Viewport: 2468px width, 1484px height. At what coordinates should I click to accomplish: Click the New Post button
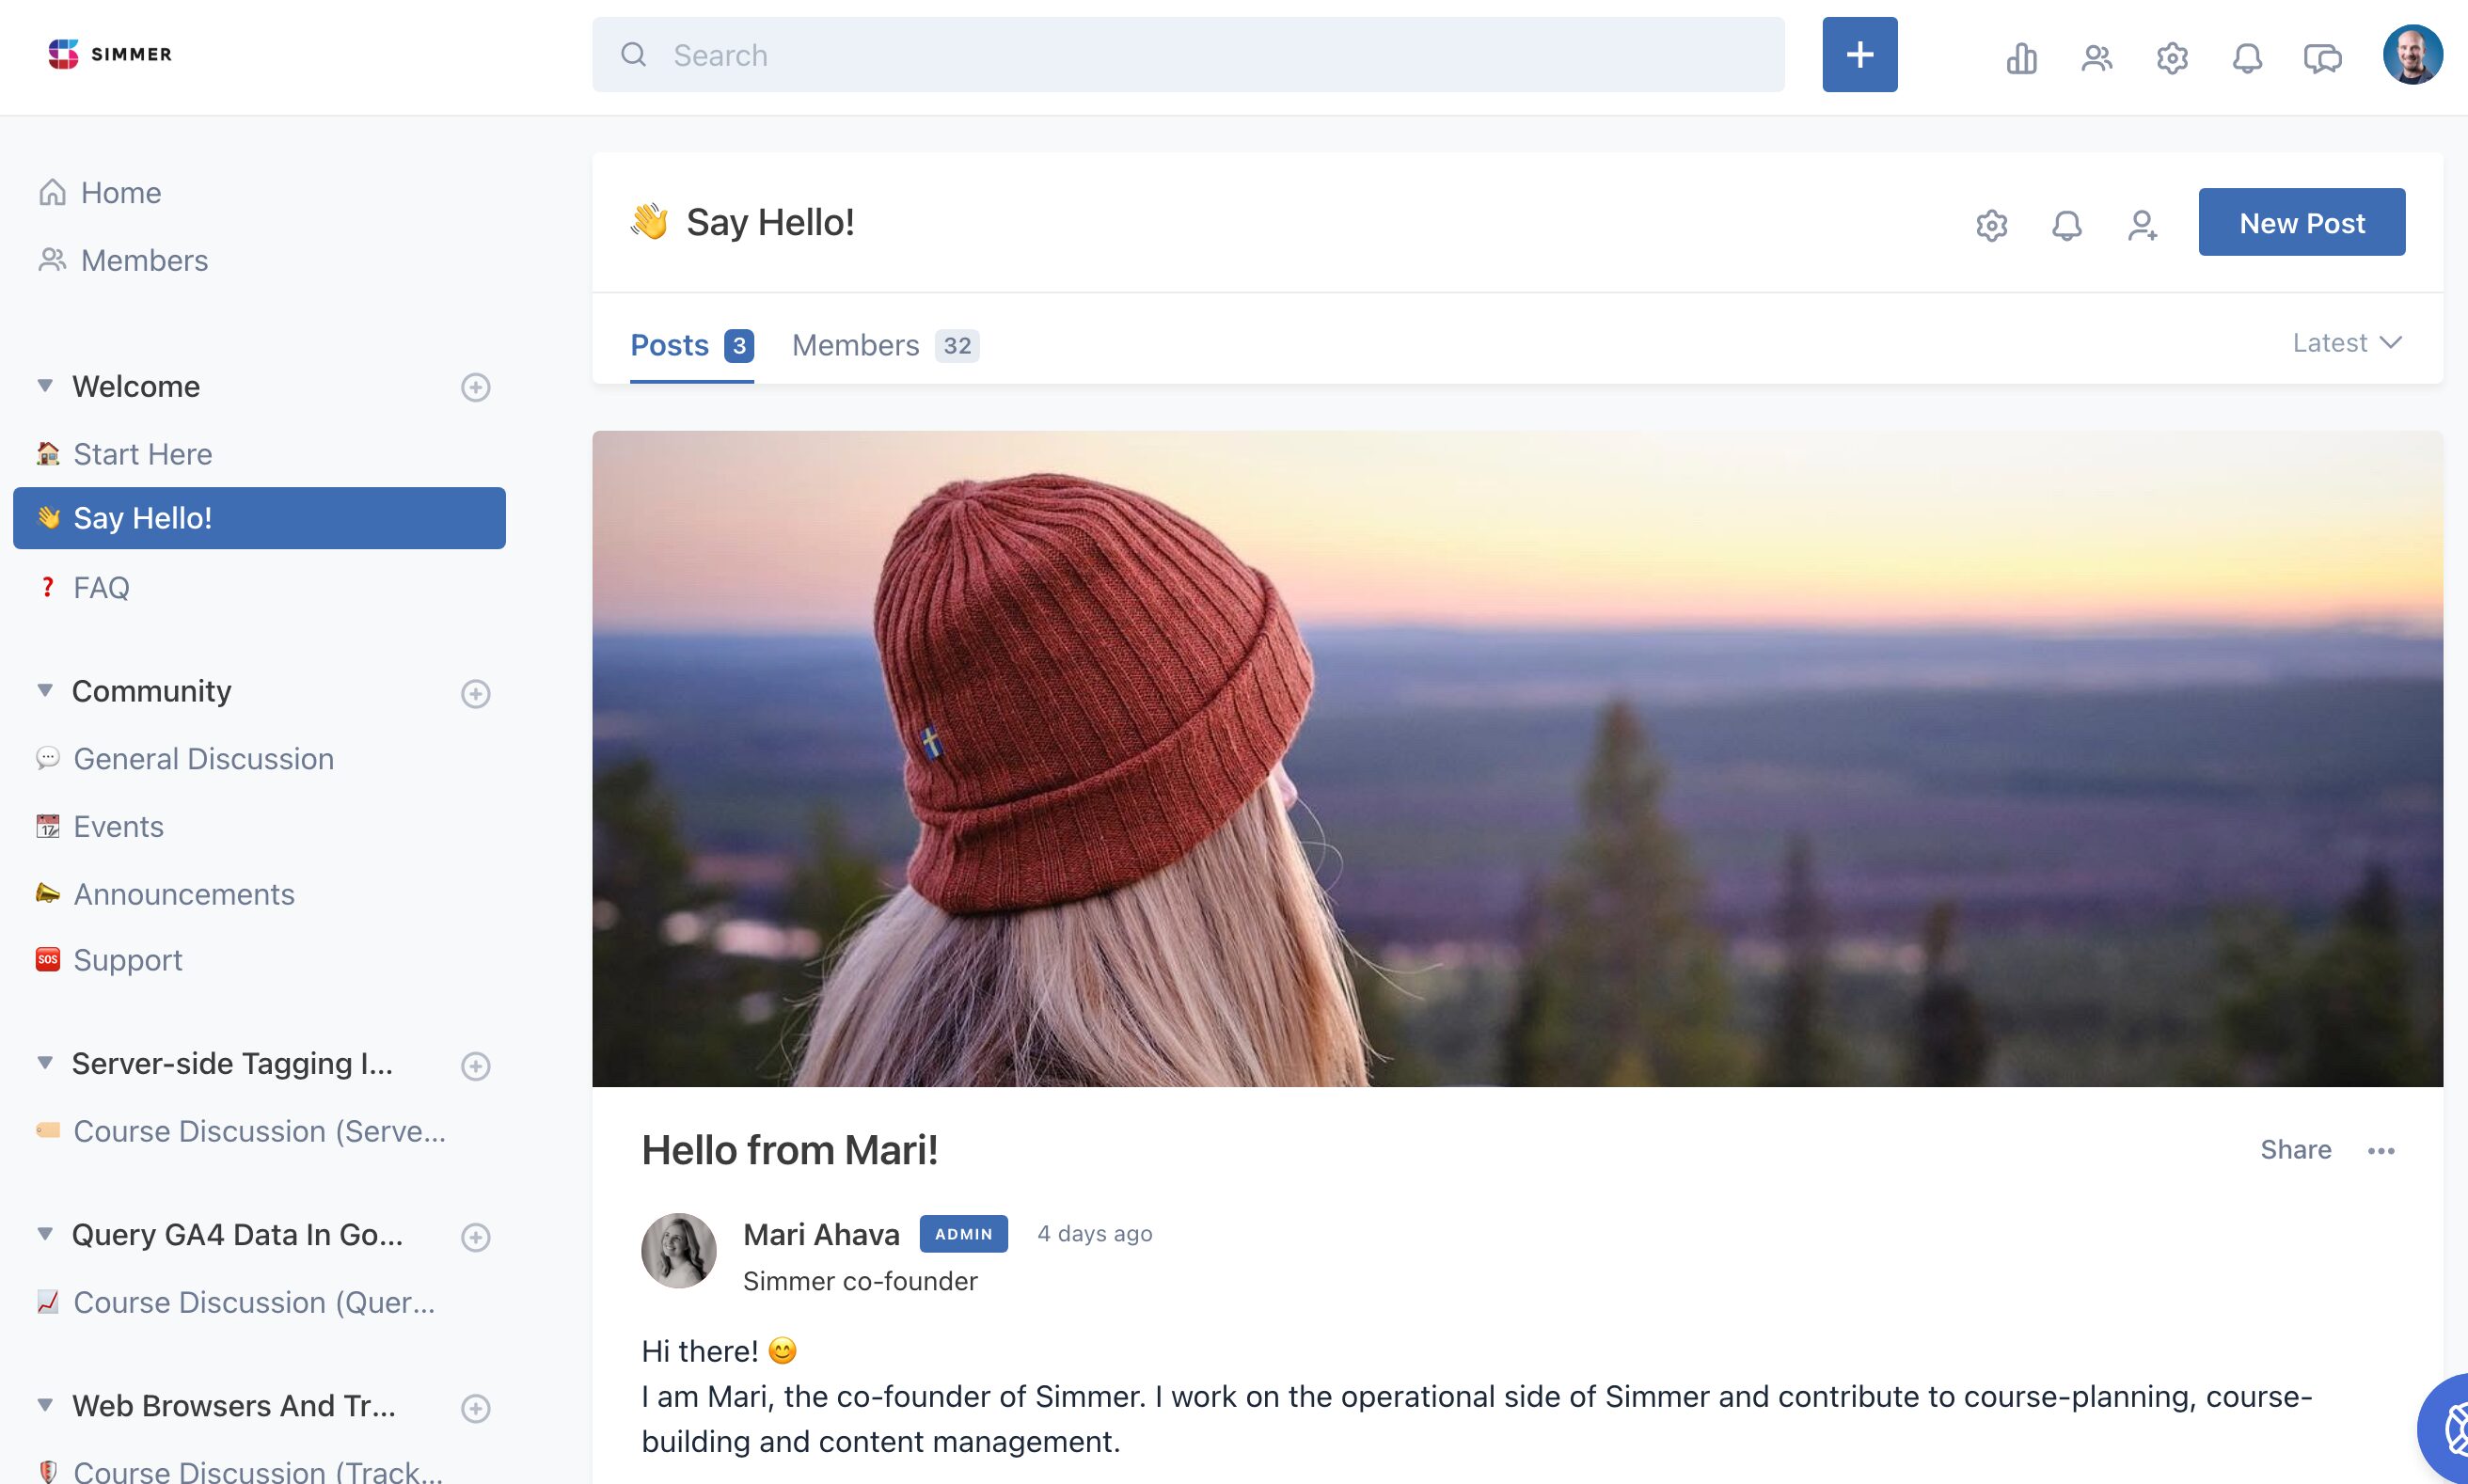pyautogui.click(x=2301, y=222)
